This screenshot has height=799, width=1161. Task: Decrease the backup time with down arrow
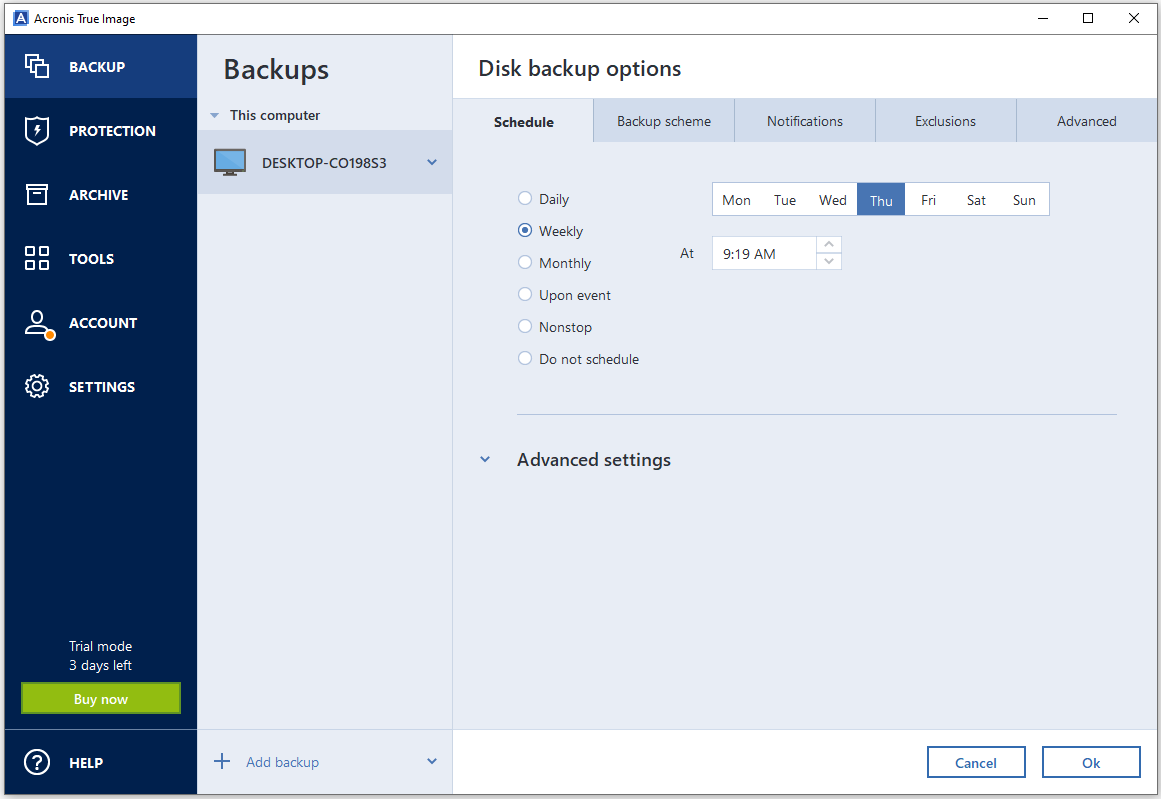[829, 261]
